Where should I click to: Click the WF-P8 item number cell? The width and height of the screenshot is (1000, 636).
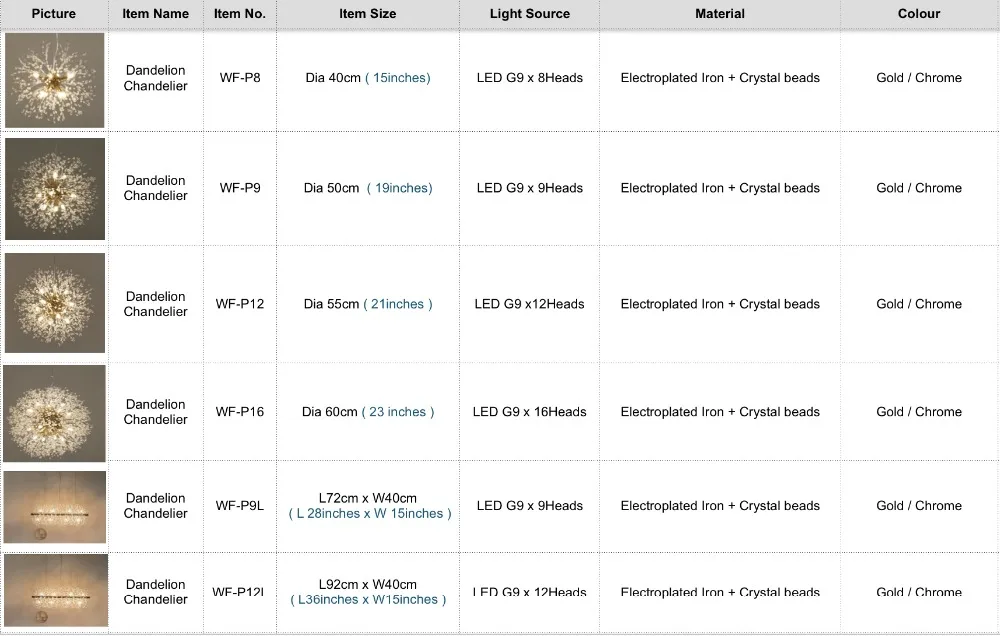(240, 78)
